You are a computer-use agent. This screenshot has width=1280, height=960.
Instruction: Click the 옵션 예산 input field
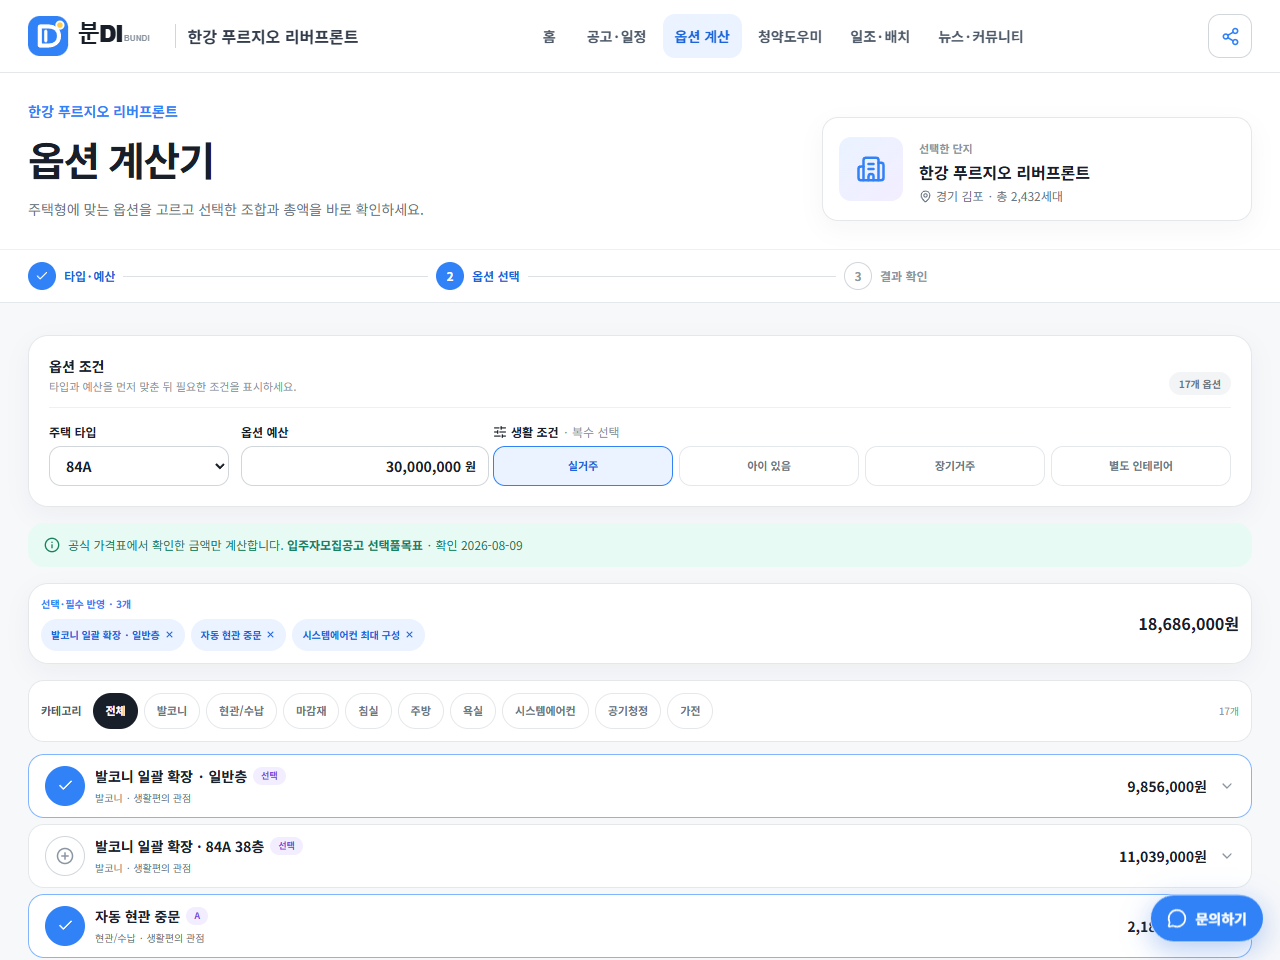click(365, 466)
